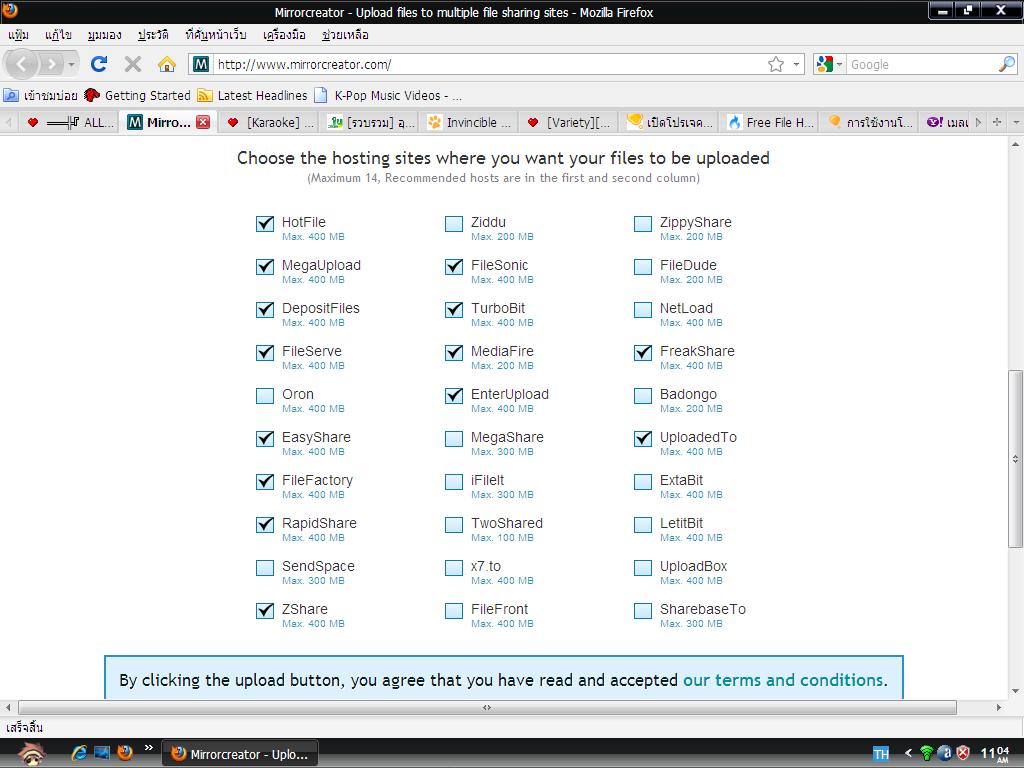Uncheck the UploadedTo checkbox

tap(643, 439)
